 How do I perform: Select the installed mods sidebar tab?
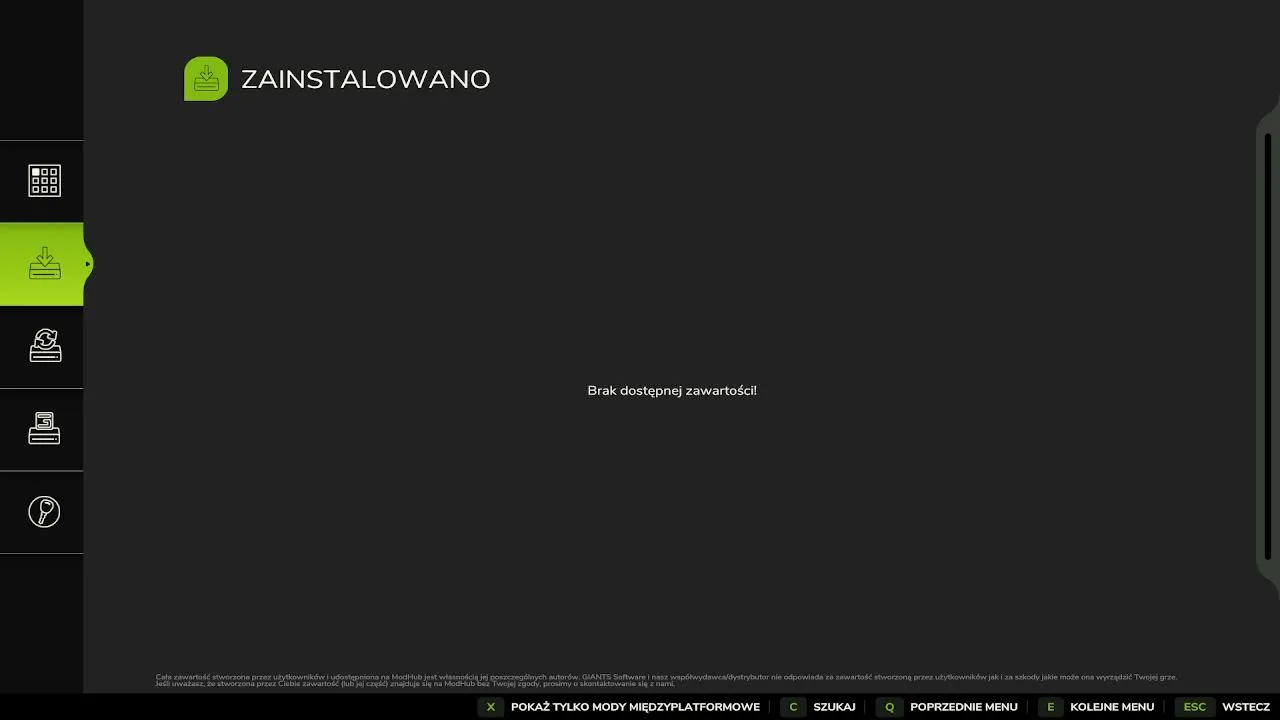[x=44, y=264]
